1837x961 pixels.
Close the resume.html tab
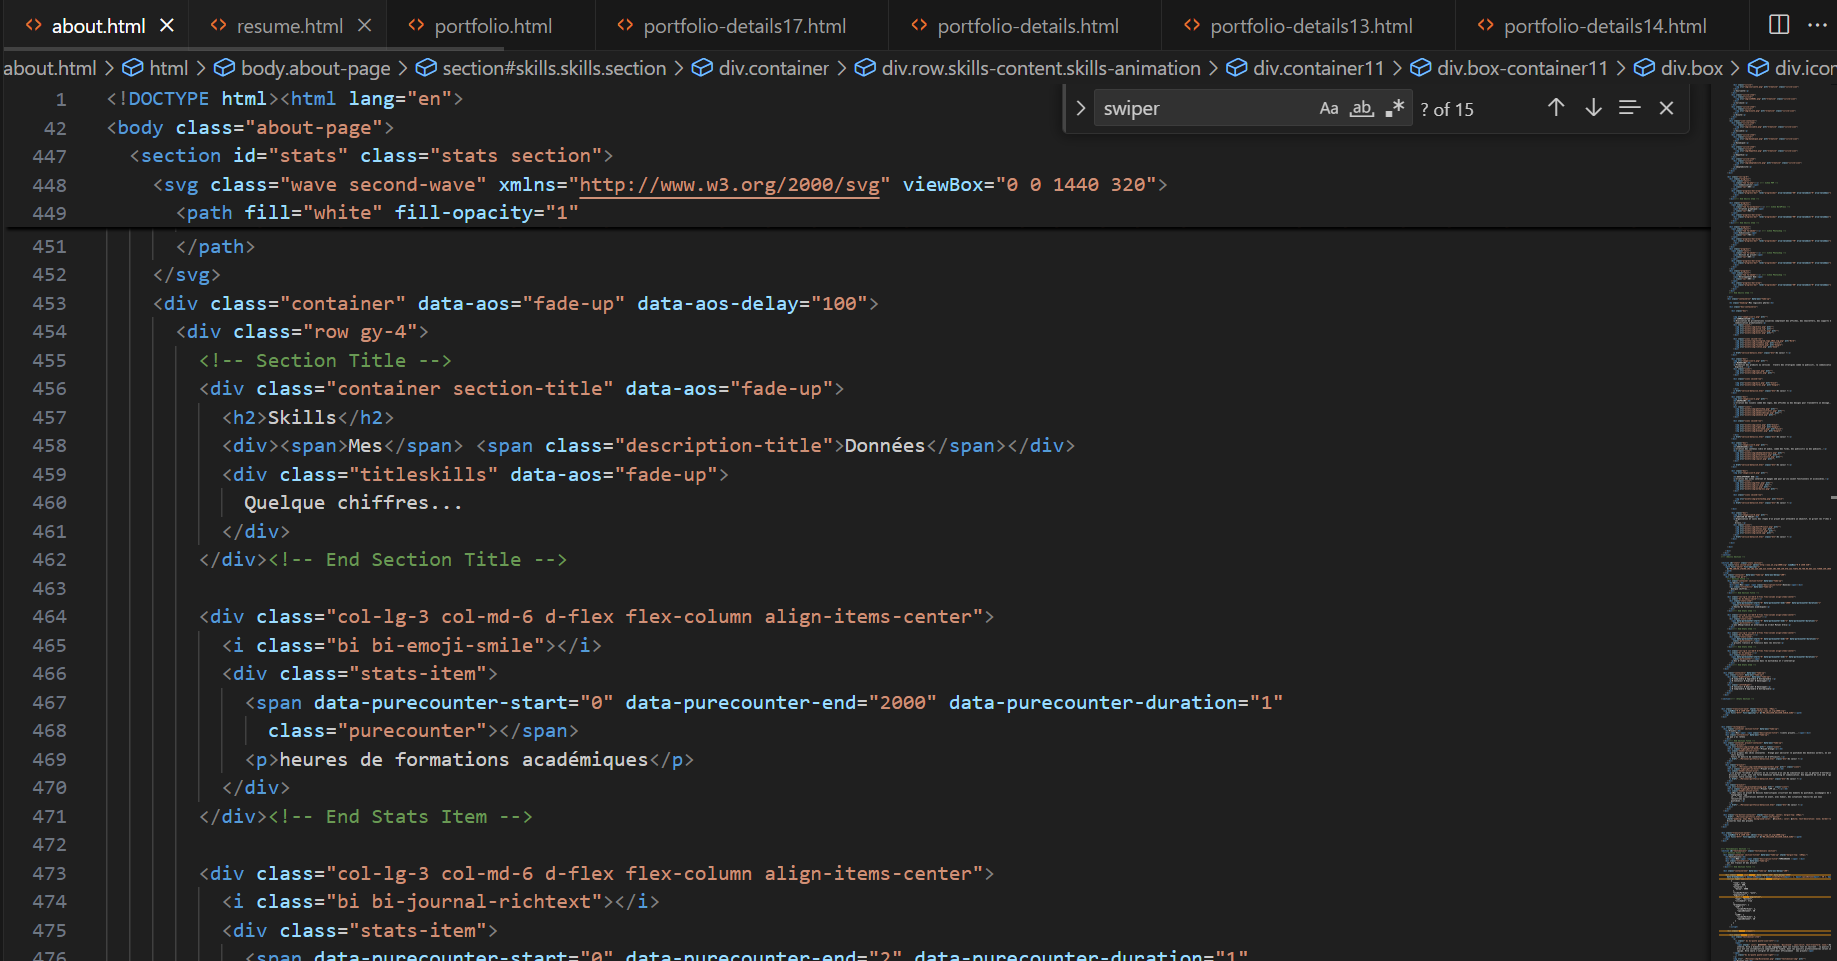coord(365,26)
